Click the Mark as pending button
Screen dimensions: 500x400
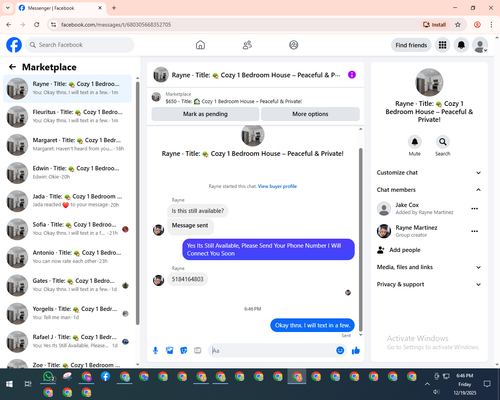click(205, 114)
